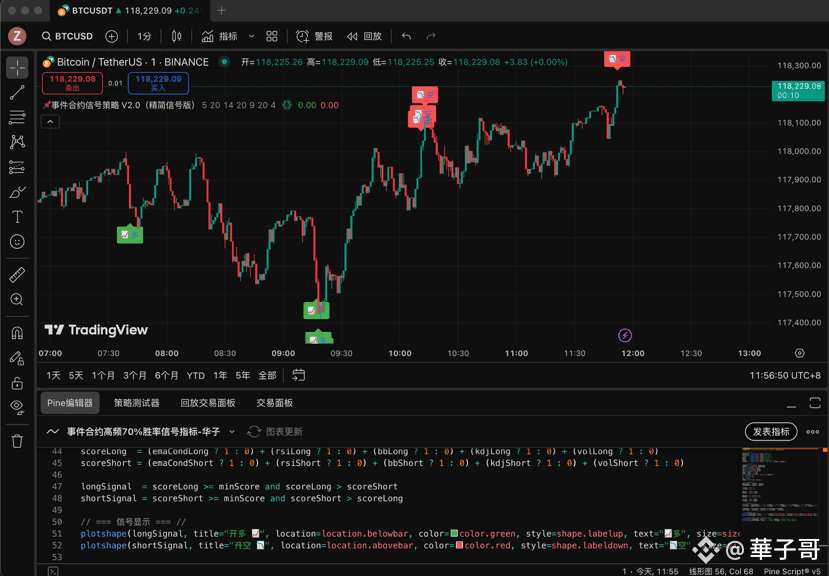The width and height of the screenshot is (829, 576).
Task: Switch to the 回放交易面板 tab
Action: pos(208,403)
